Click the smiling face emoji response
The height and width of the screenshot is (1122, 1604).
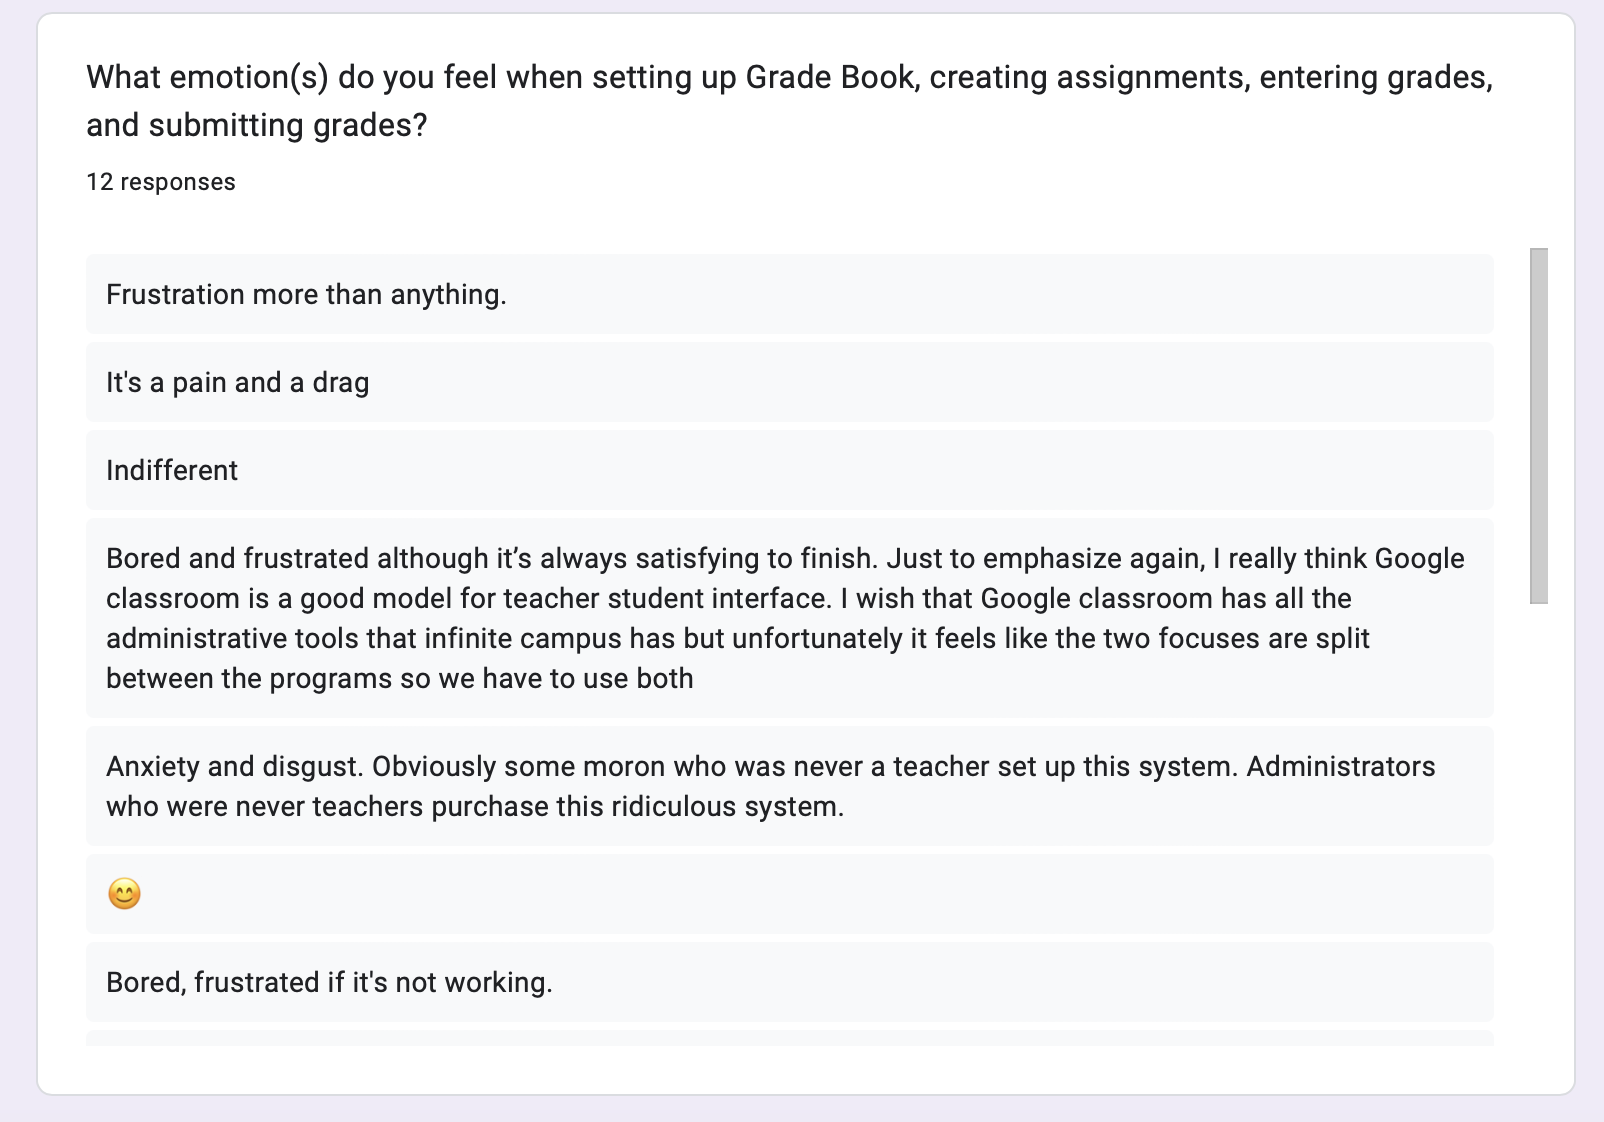124,893
